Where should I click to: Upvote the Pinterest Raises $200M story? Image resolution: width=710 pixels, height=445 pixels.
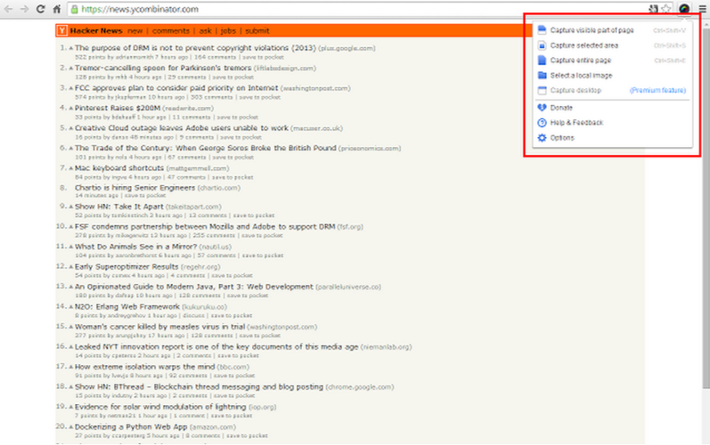71,108
